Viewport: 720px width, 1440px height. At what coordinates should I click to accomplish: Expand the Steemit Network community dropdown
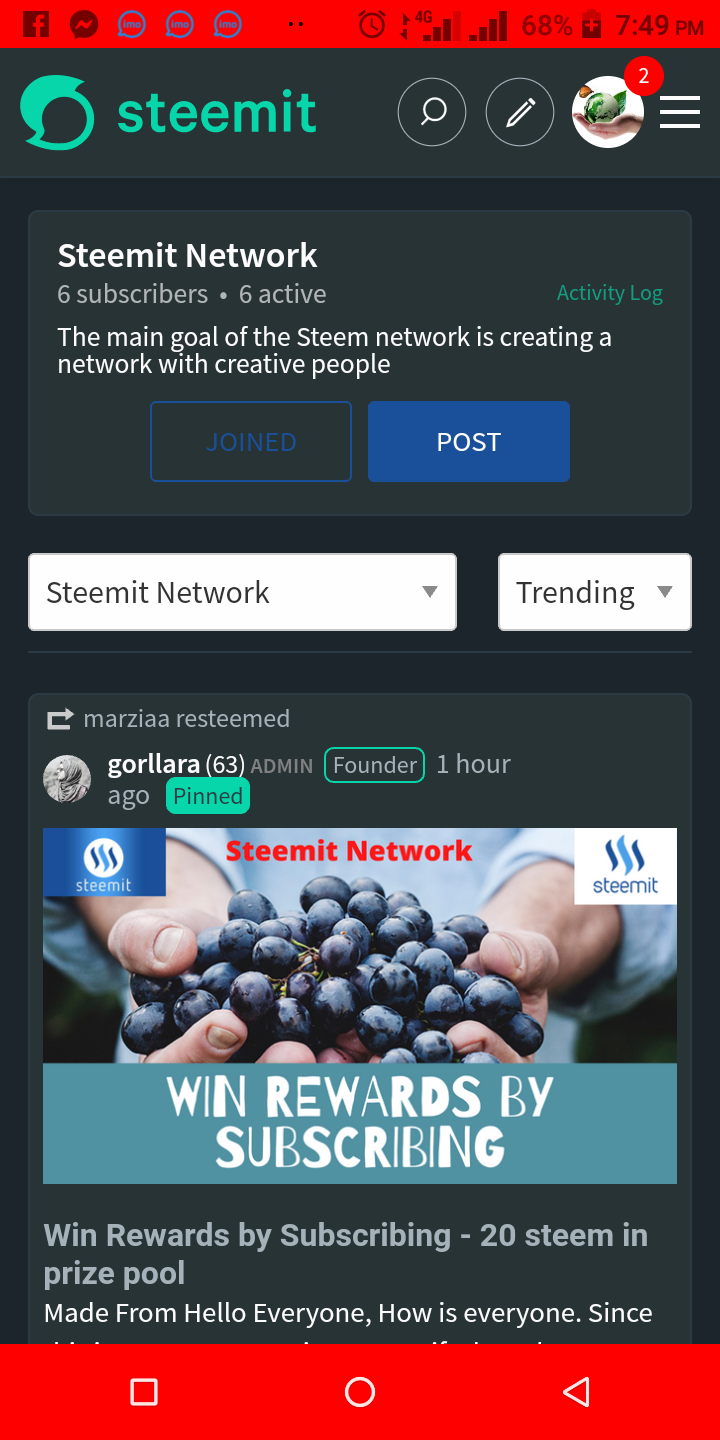tap(243, 592)
